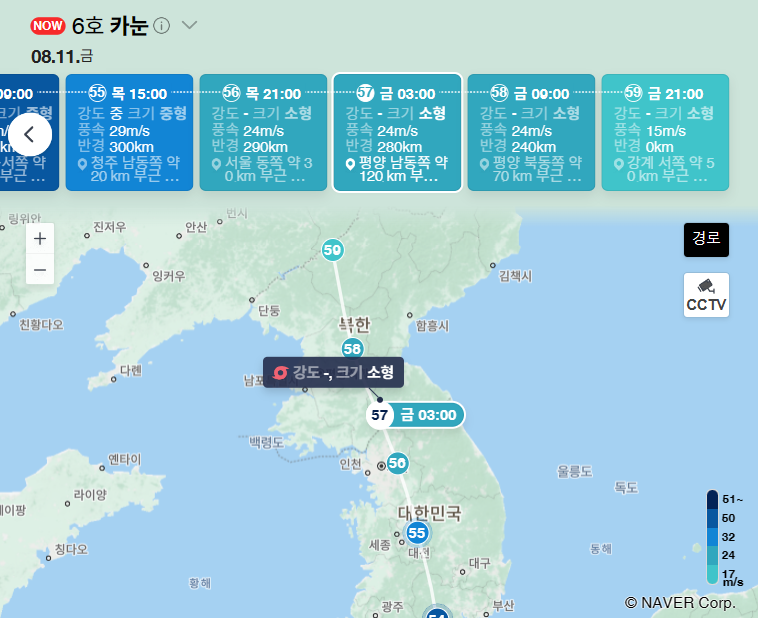
Task: Click track marker 57 금 03:00 on map
Action: [x=416, y=415]
